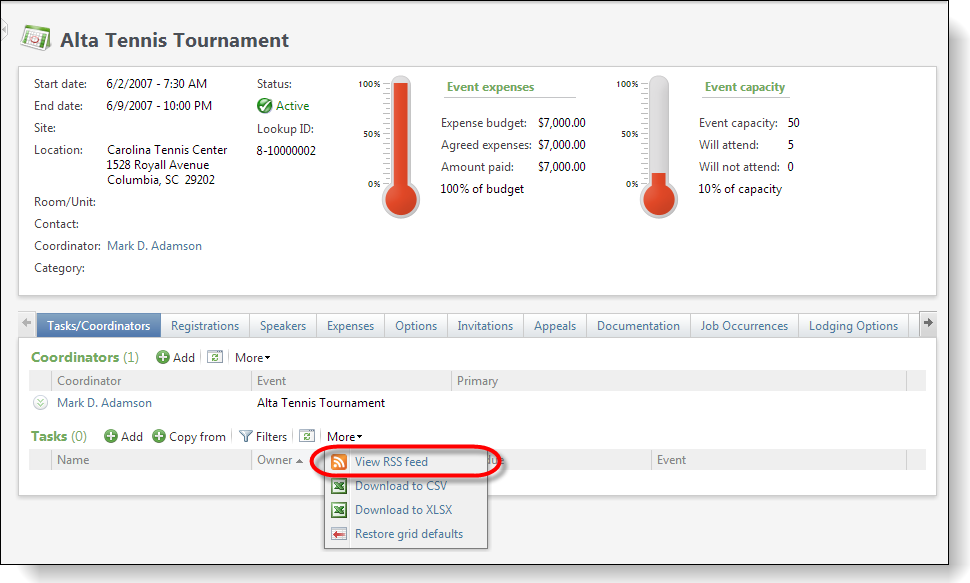
Task: Open the Job Occurrences tab
Action: 747,325
